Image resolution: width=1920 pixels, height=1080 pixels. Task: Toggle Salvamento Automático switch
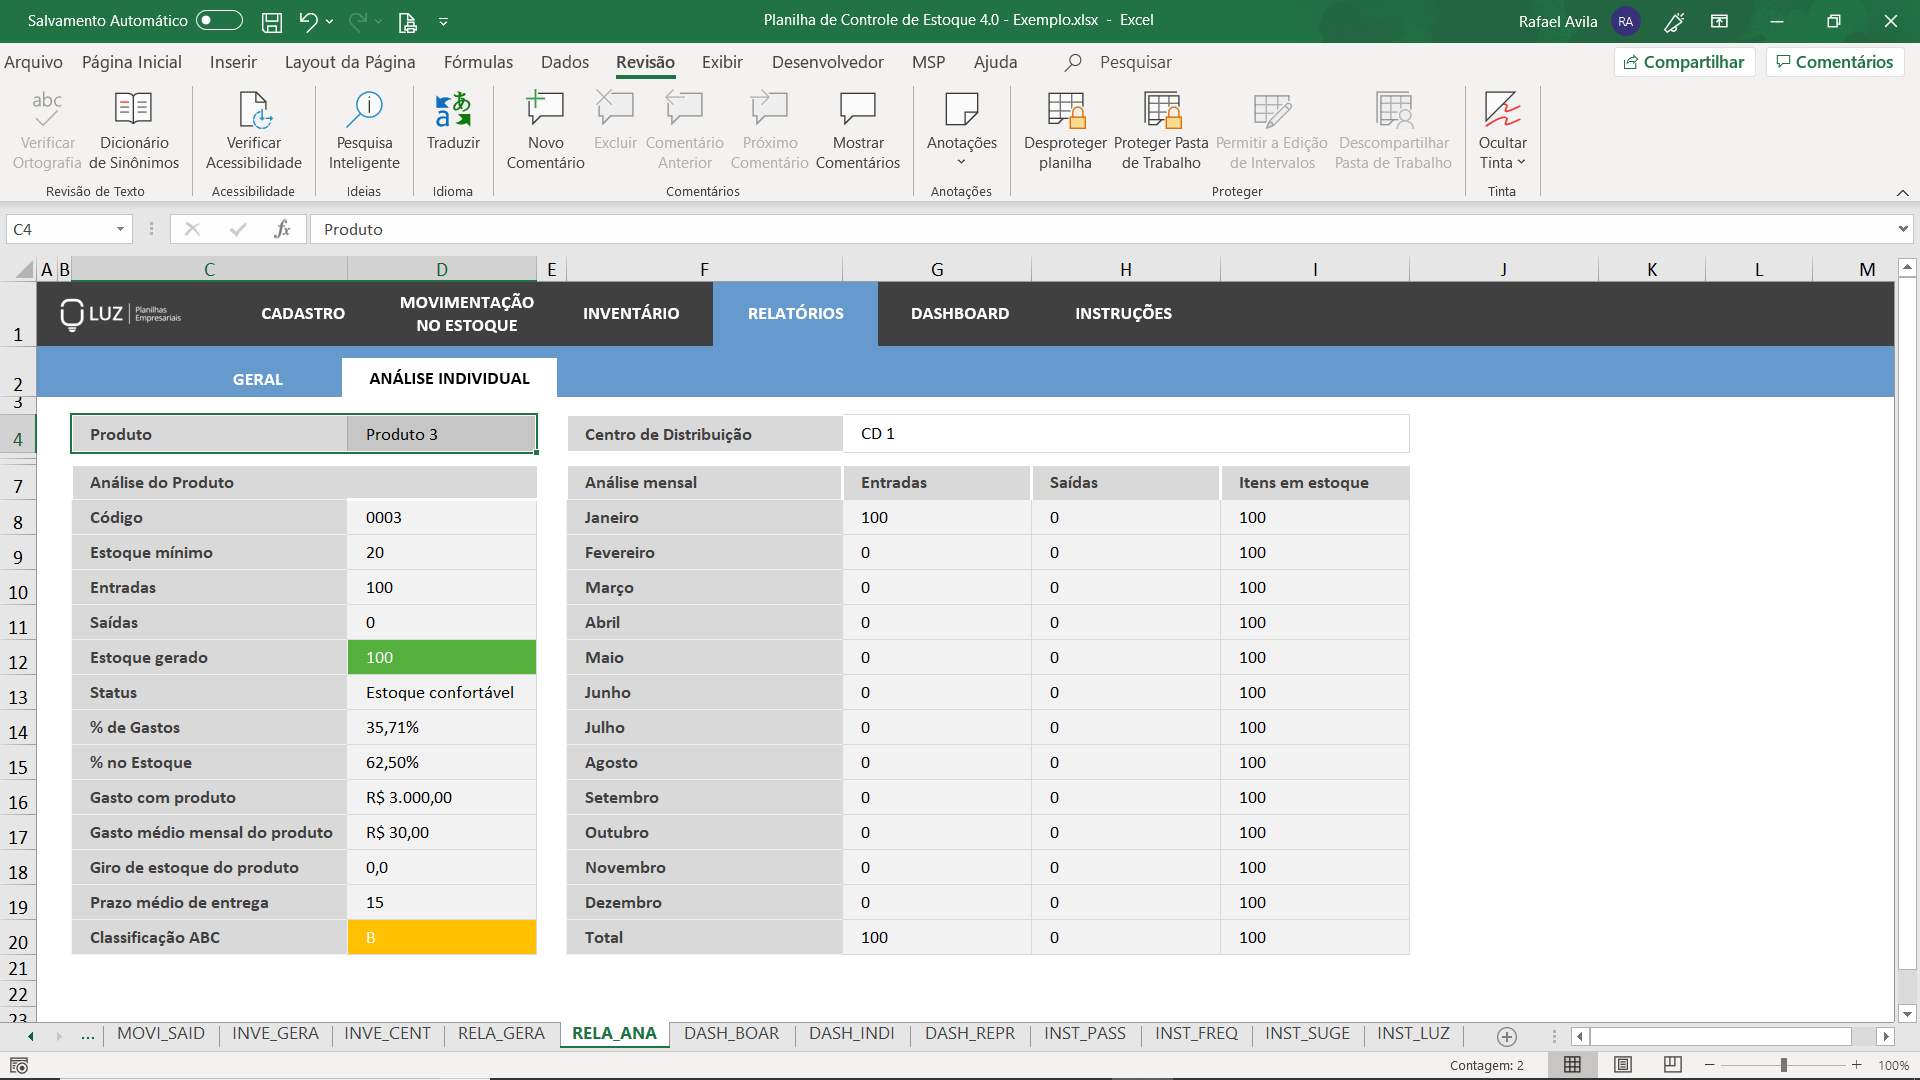219,20
